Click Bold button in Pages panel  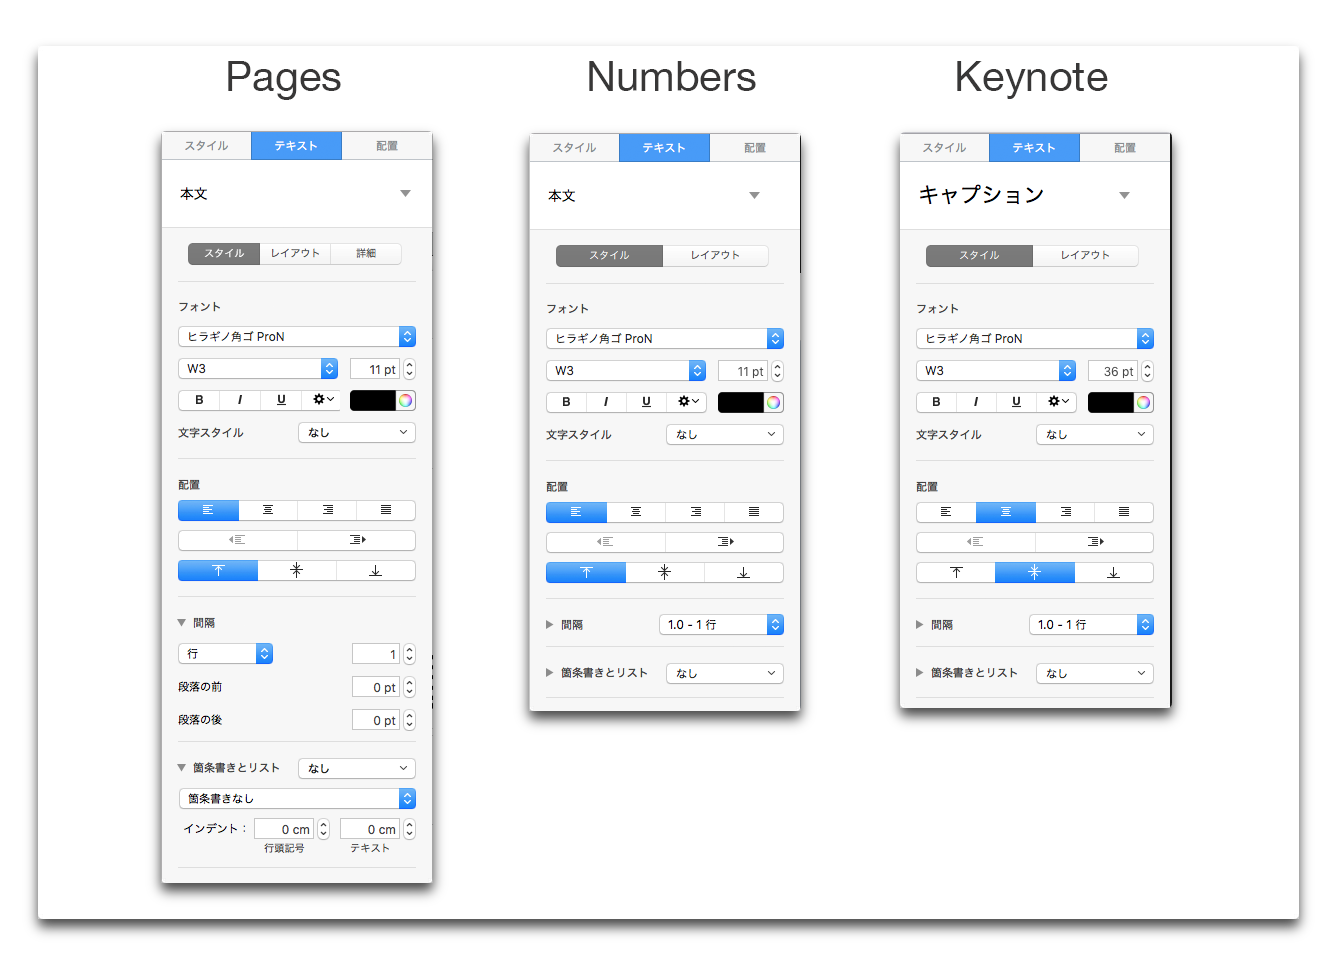199,400
